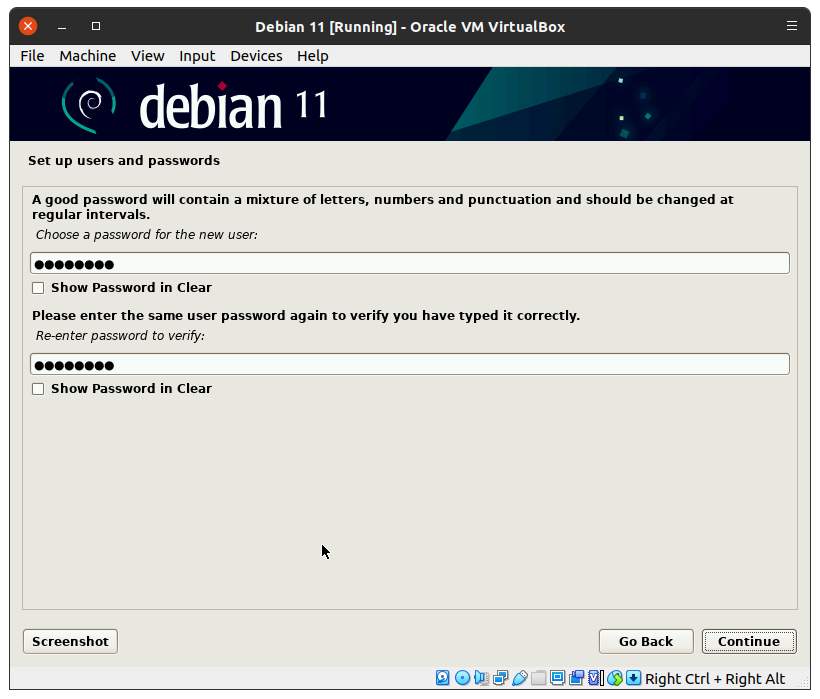Open the Devices menu

256,56
